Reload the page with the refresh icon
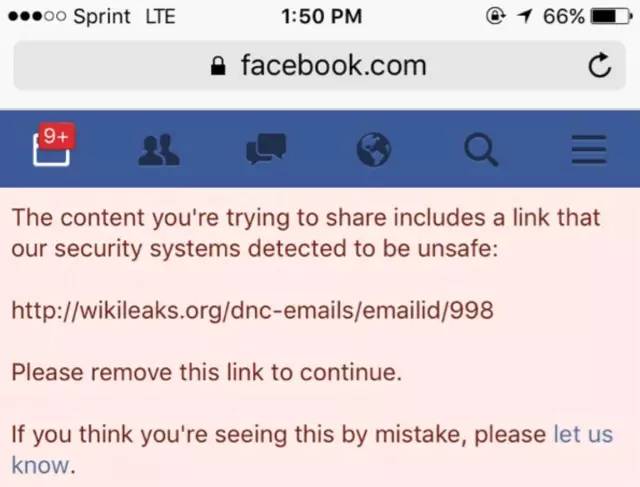Viewport: 640px width, 487px height. [599, 67]
